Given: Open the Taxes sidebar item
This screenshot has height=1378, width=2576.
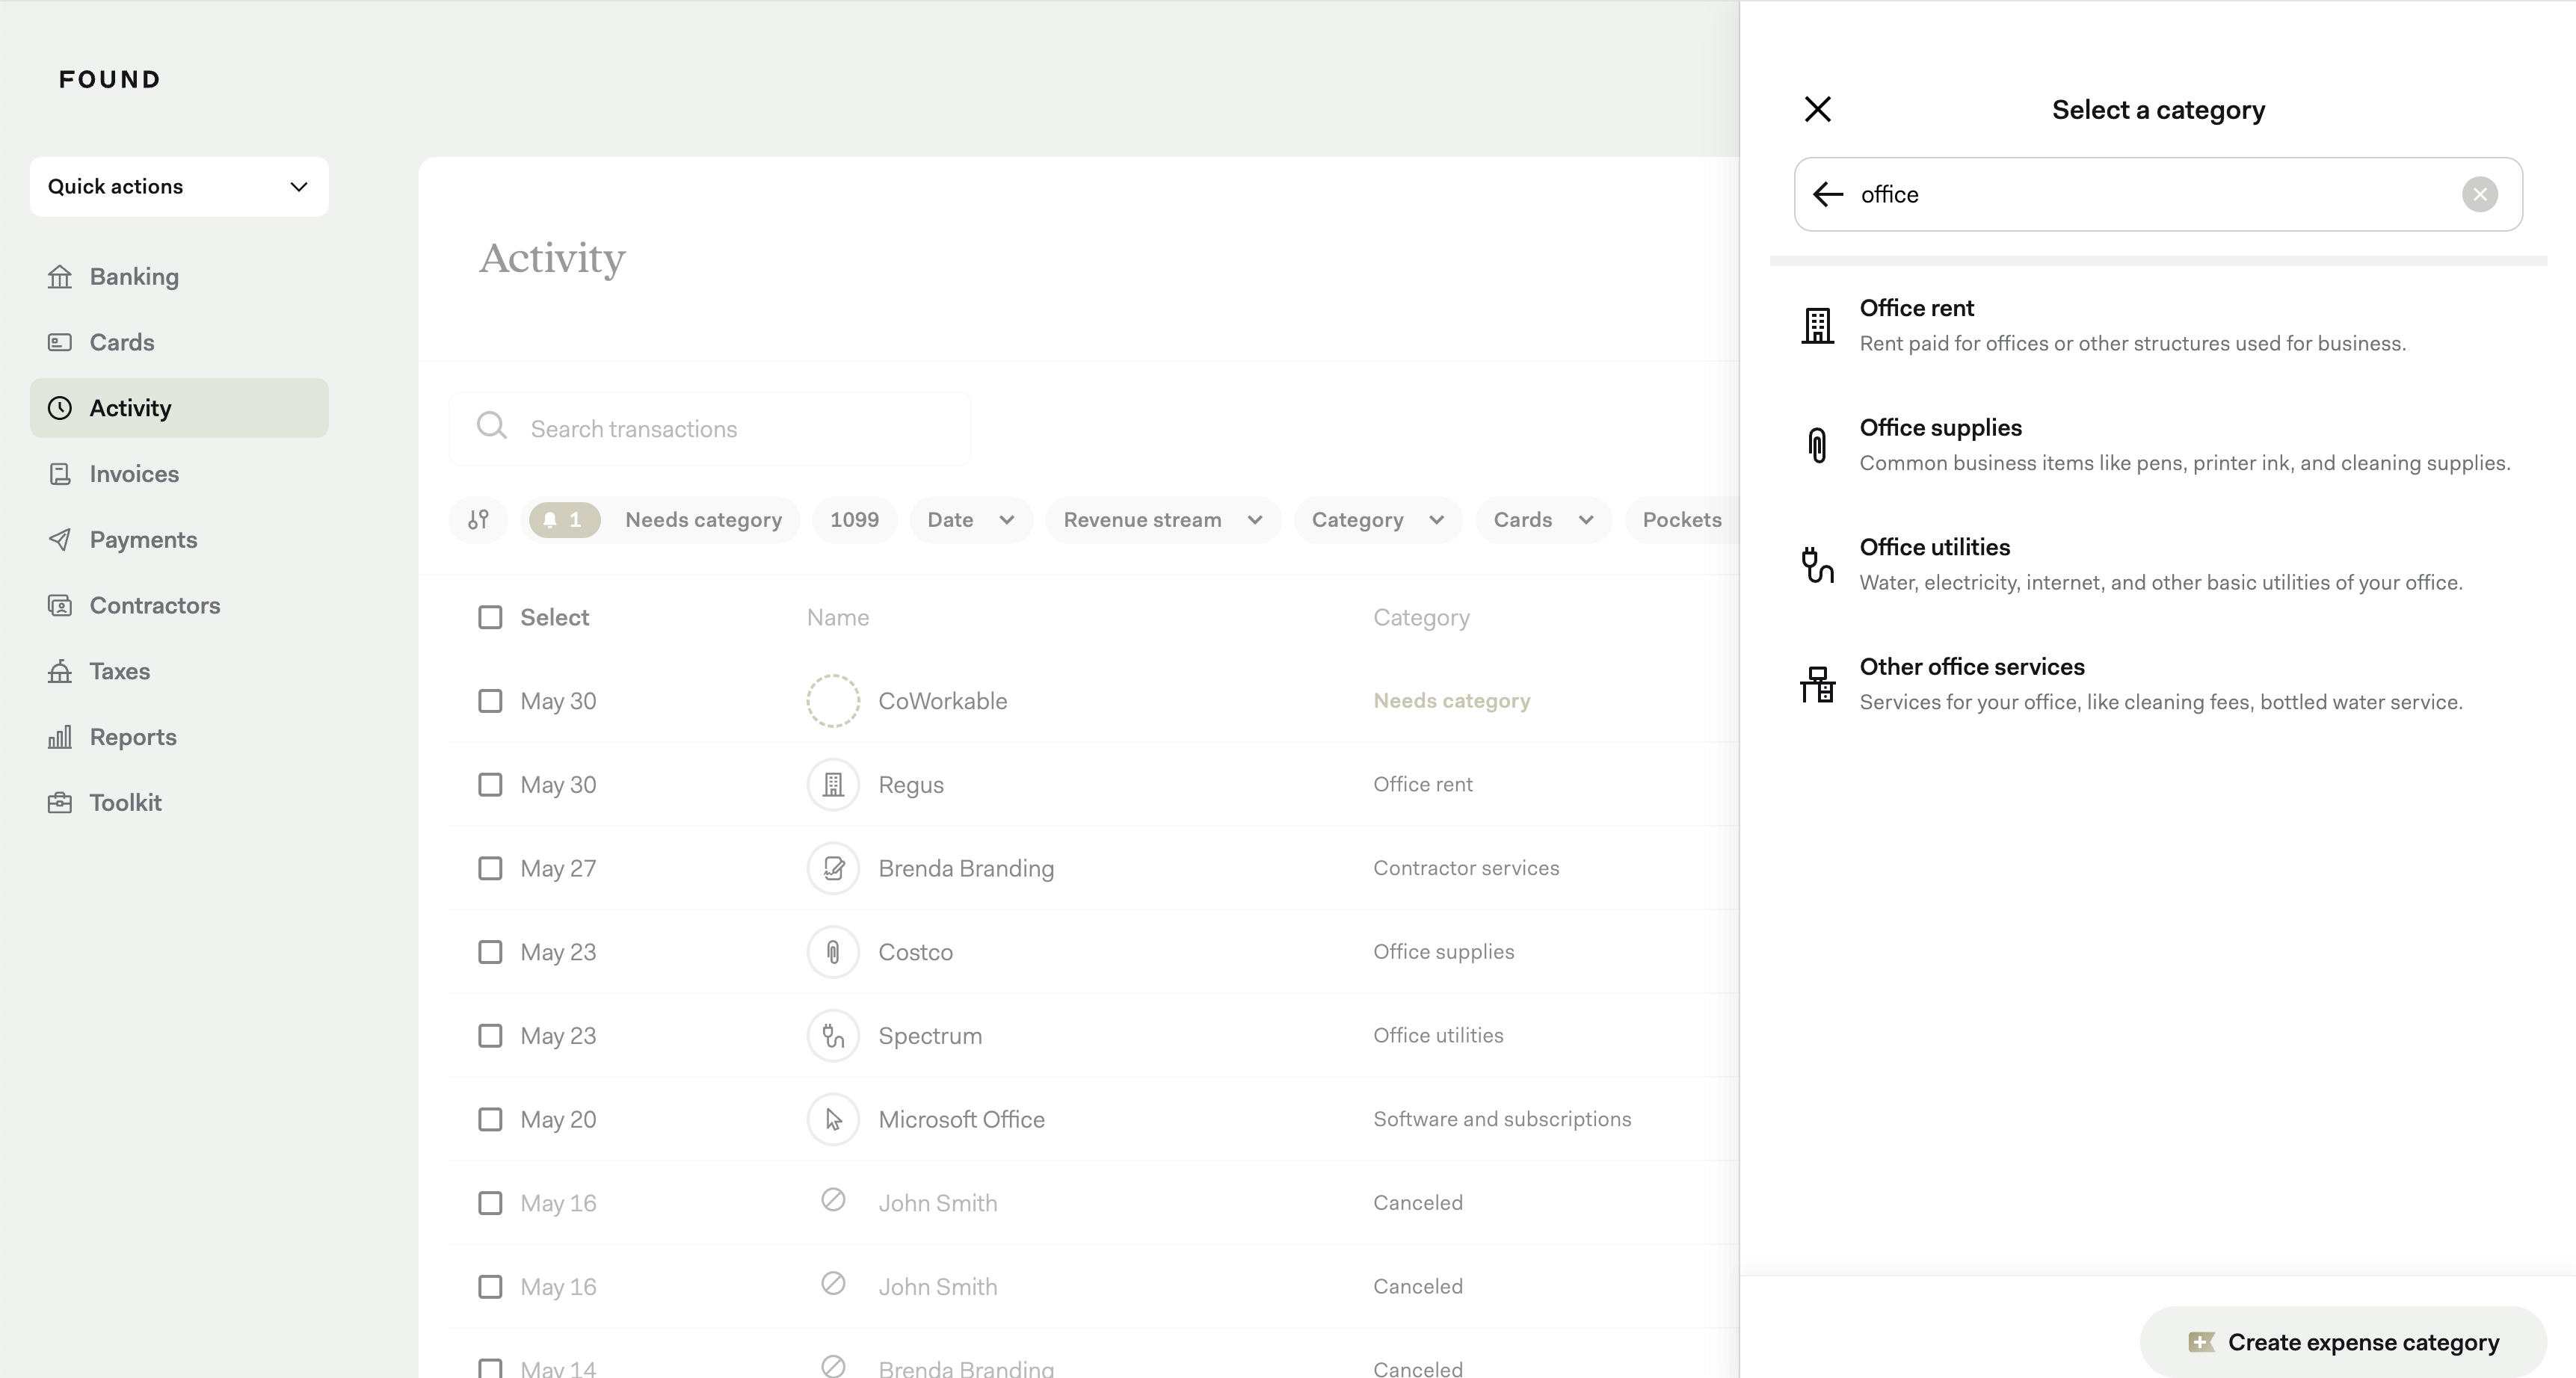Looking at the screenshot, I should pos(119,671).
